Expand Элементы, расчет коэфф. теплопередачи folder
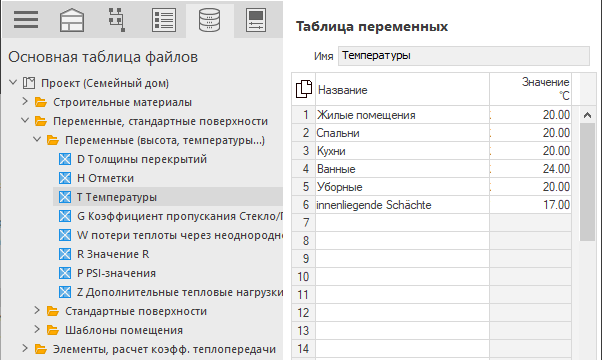This screenshot has width=602, height=360. (x=25, y=348)
